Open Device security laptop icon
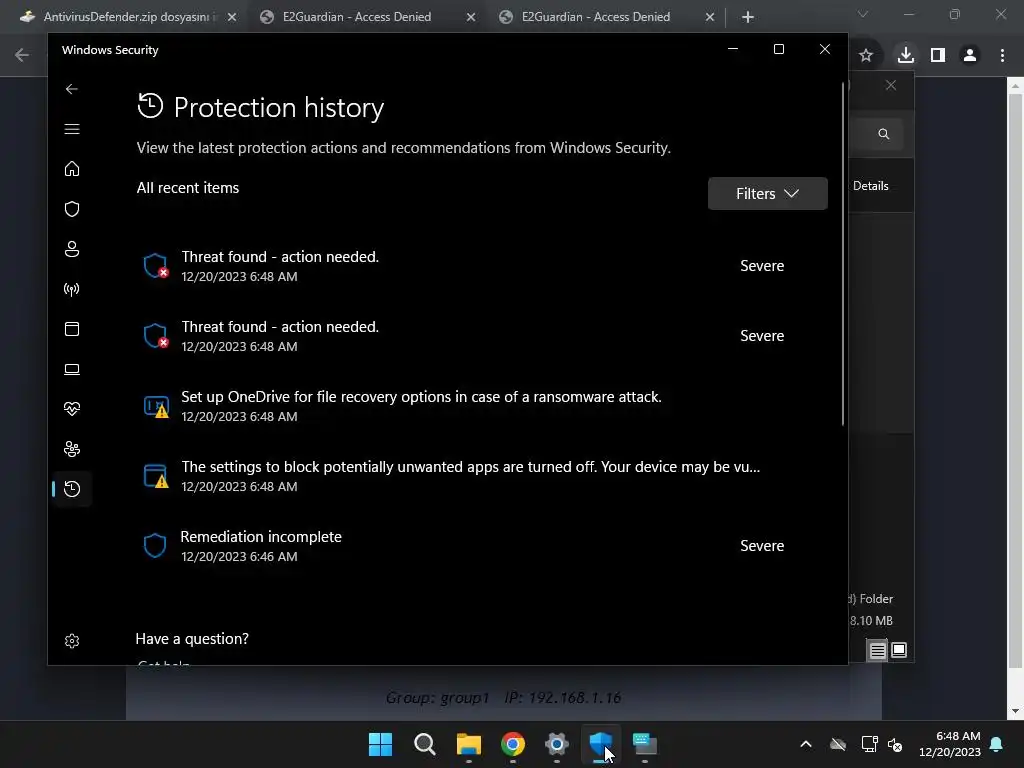 [x=72, y=369]
